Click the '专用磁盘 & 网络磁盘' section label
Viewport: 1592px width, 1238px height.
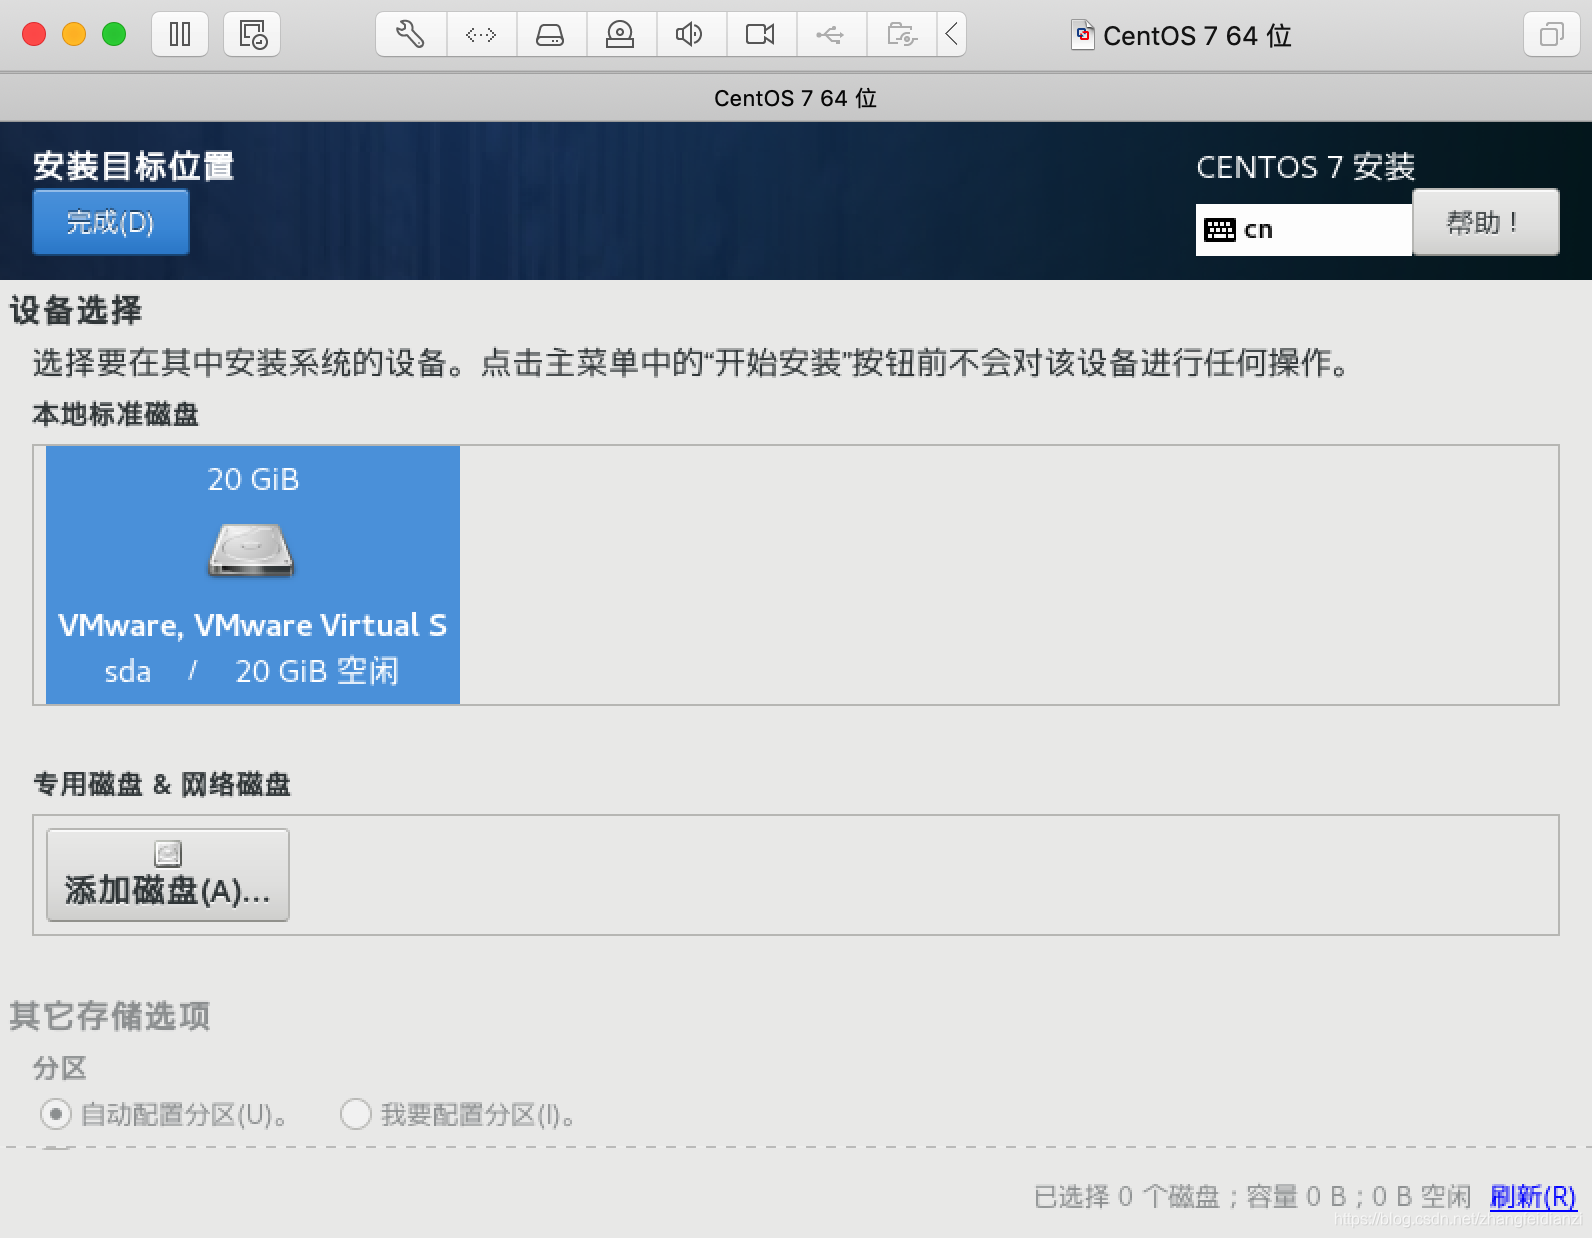coord(162,784)
